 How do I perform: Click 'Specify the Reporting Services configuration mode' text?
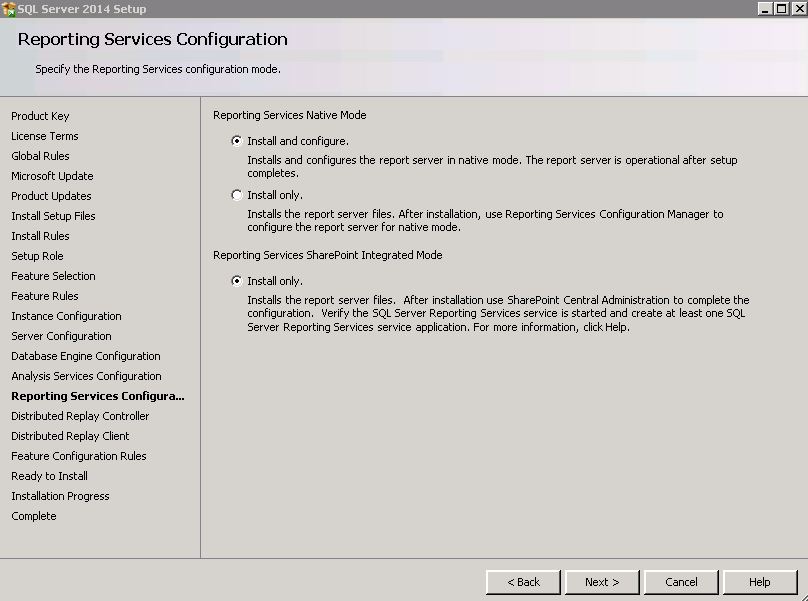tap(158, 69)
